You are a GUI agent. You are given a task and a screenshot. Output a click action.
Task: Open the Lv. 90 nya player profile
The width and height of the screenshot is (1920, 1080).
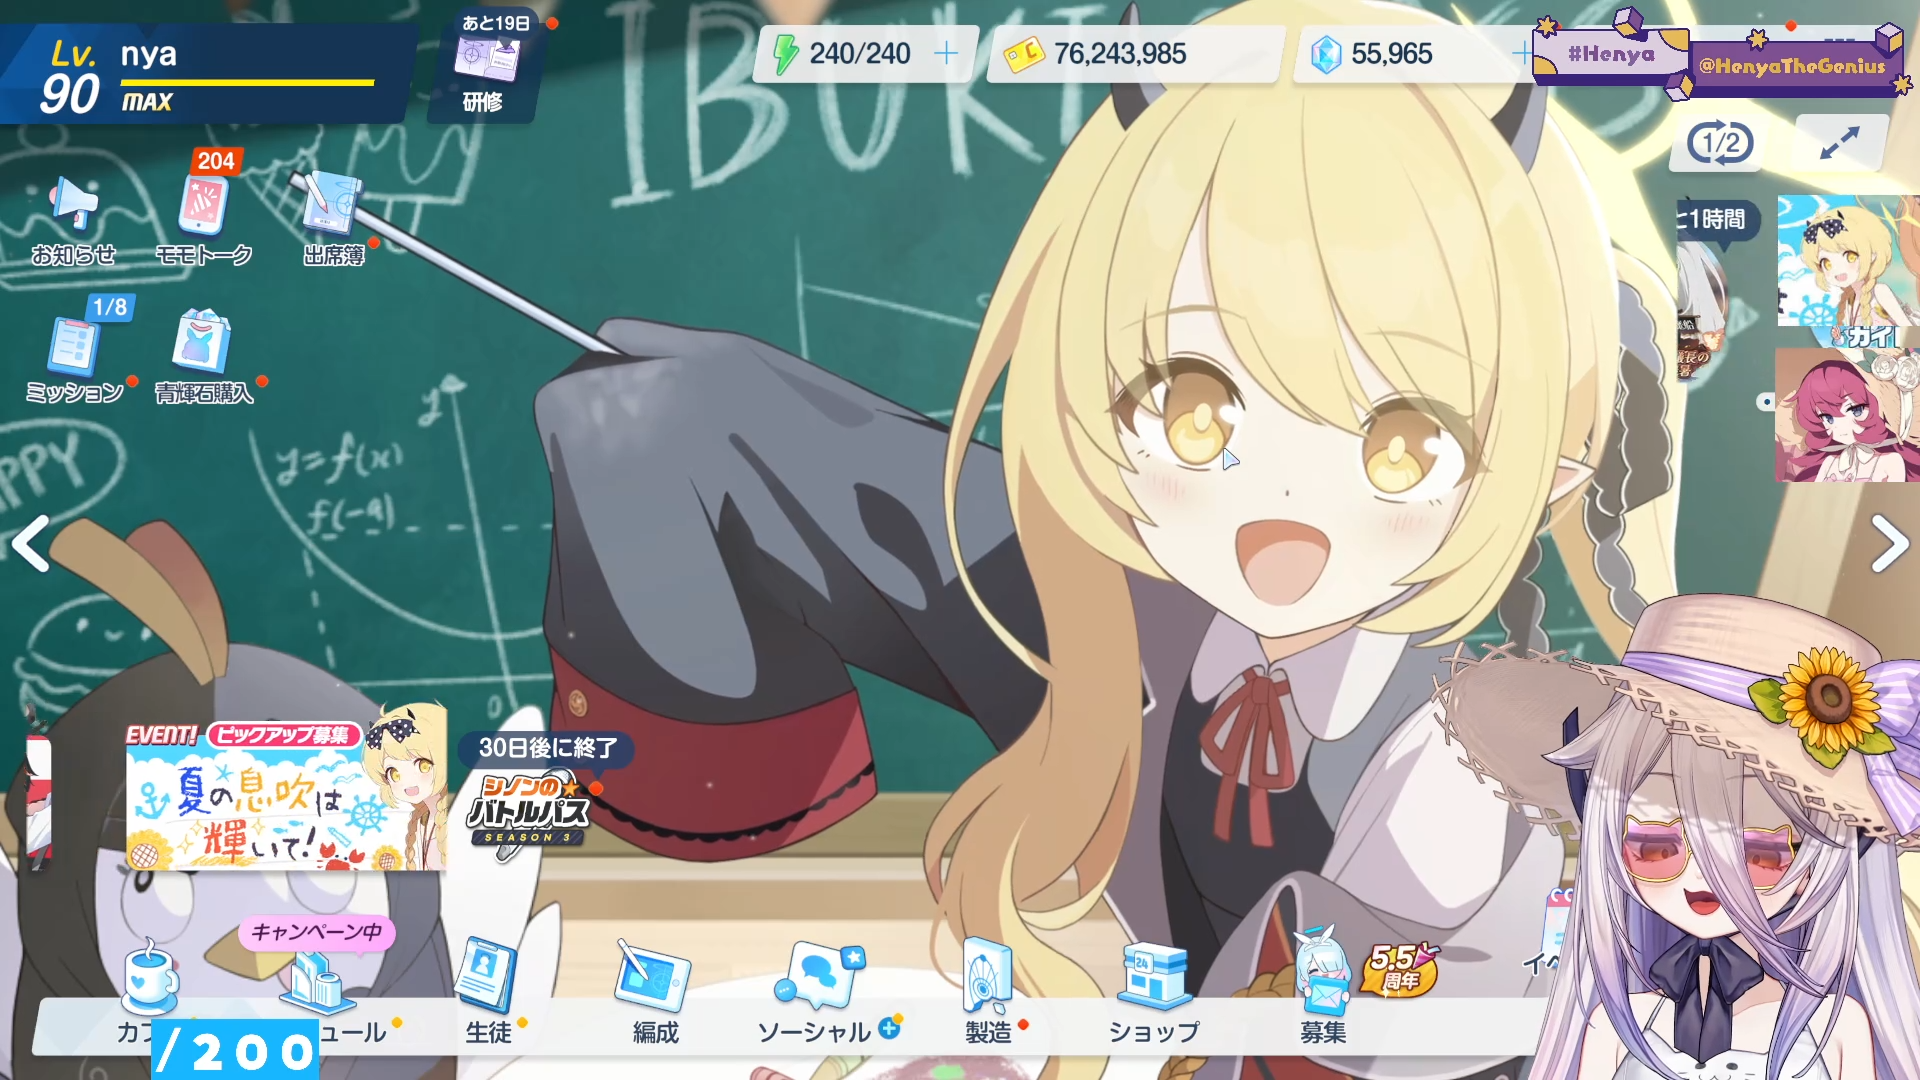click(205, 74)
